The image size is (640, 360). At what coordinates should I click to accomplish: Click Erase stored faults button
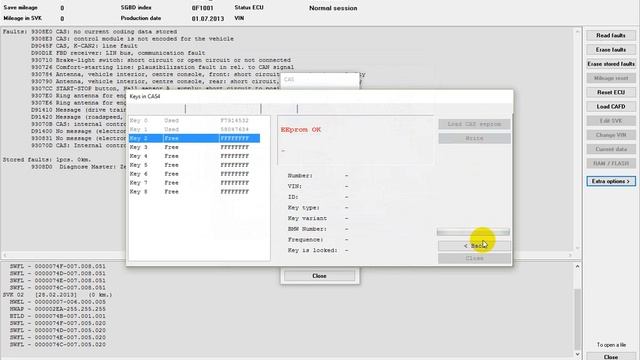pos(611,64)
